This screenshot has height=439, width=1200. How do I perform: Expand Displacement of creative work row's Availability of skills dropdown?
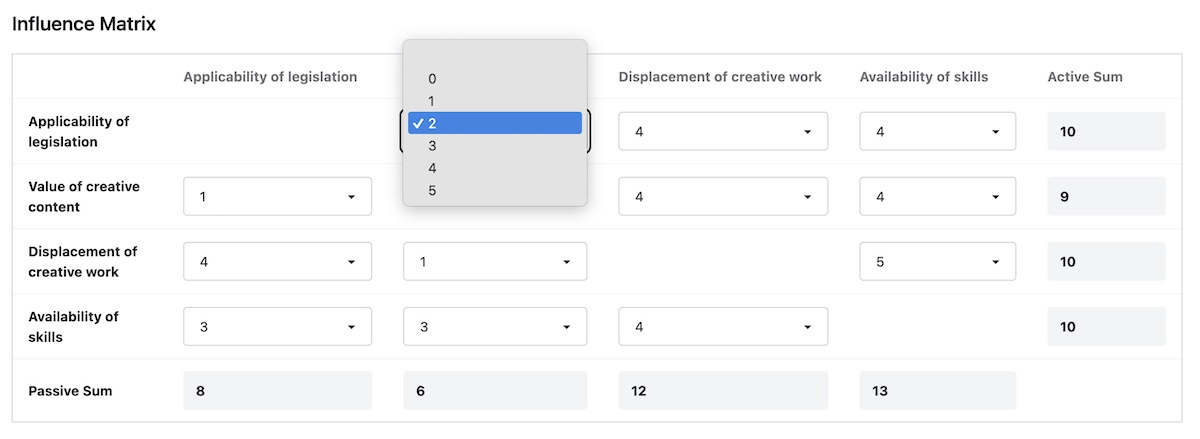coord(937,261)
